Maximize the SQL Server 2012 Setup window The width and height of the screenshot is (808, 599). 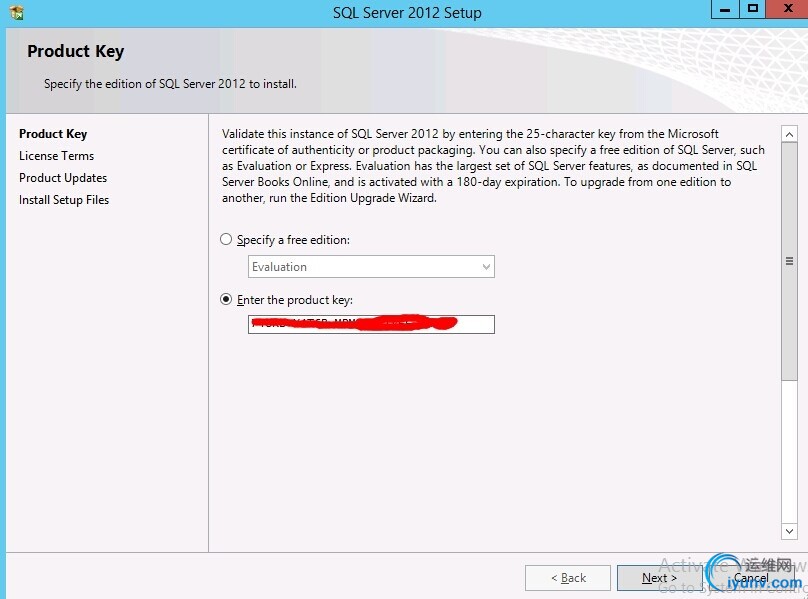(x=753, y=9)
